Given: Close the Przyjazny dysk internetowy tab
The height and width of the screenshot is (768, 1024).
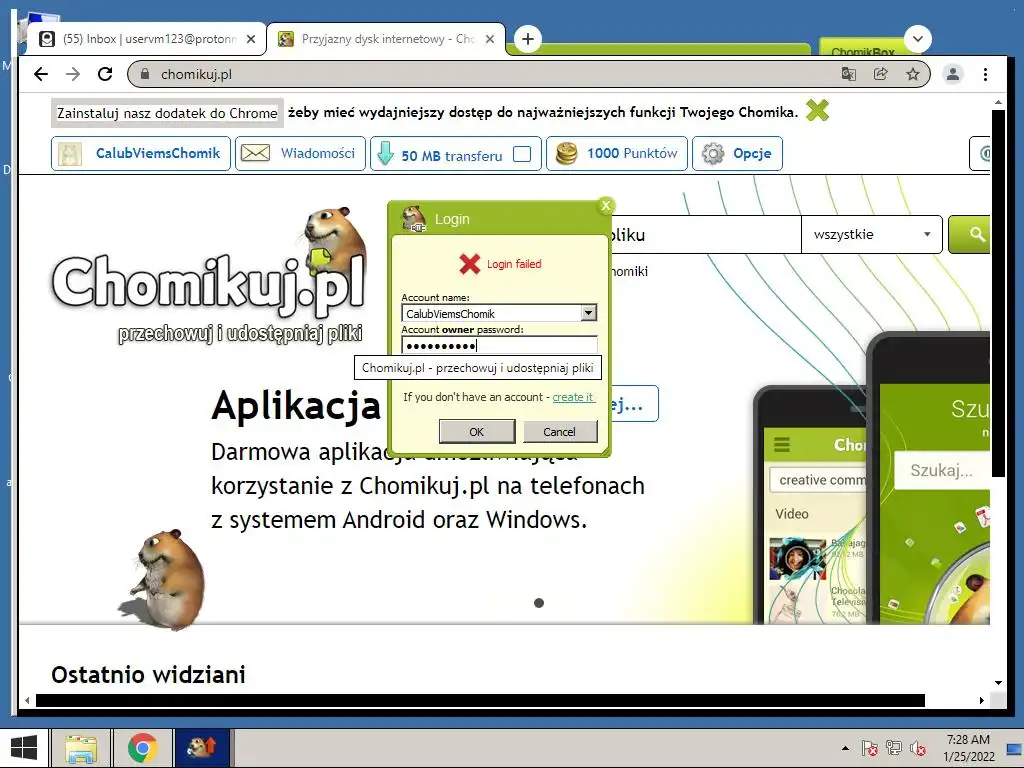Looking at the screenshot, I should (490, 39).
